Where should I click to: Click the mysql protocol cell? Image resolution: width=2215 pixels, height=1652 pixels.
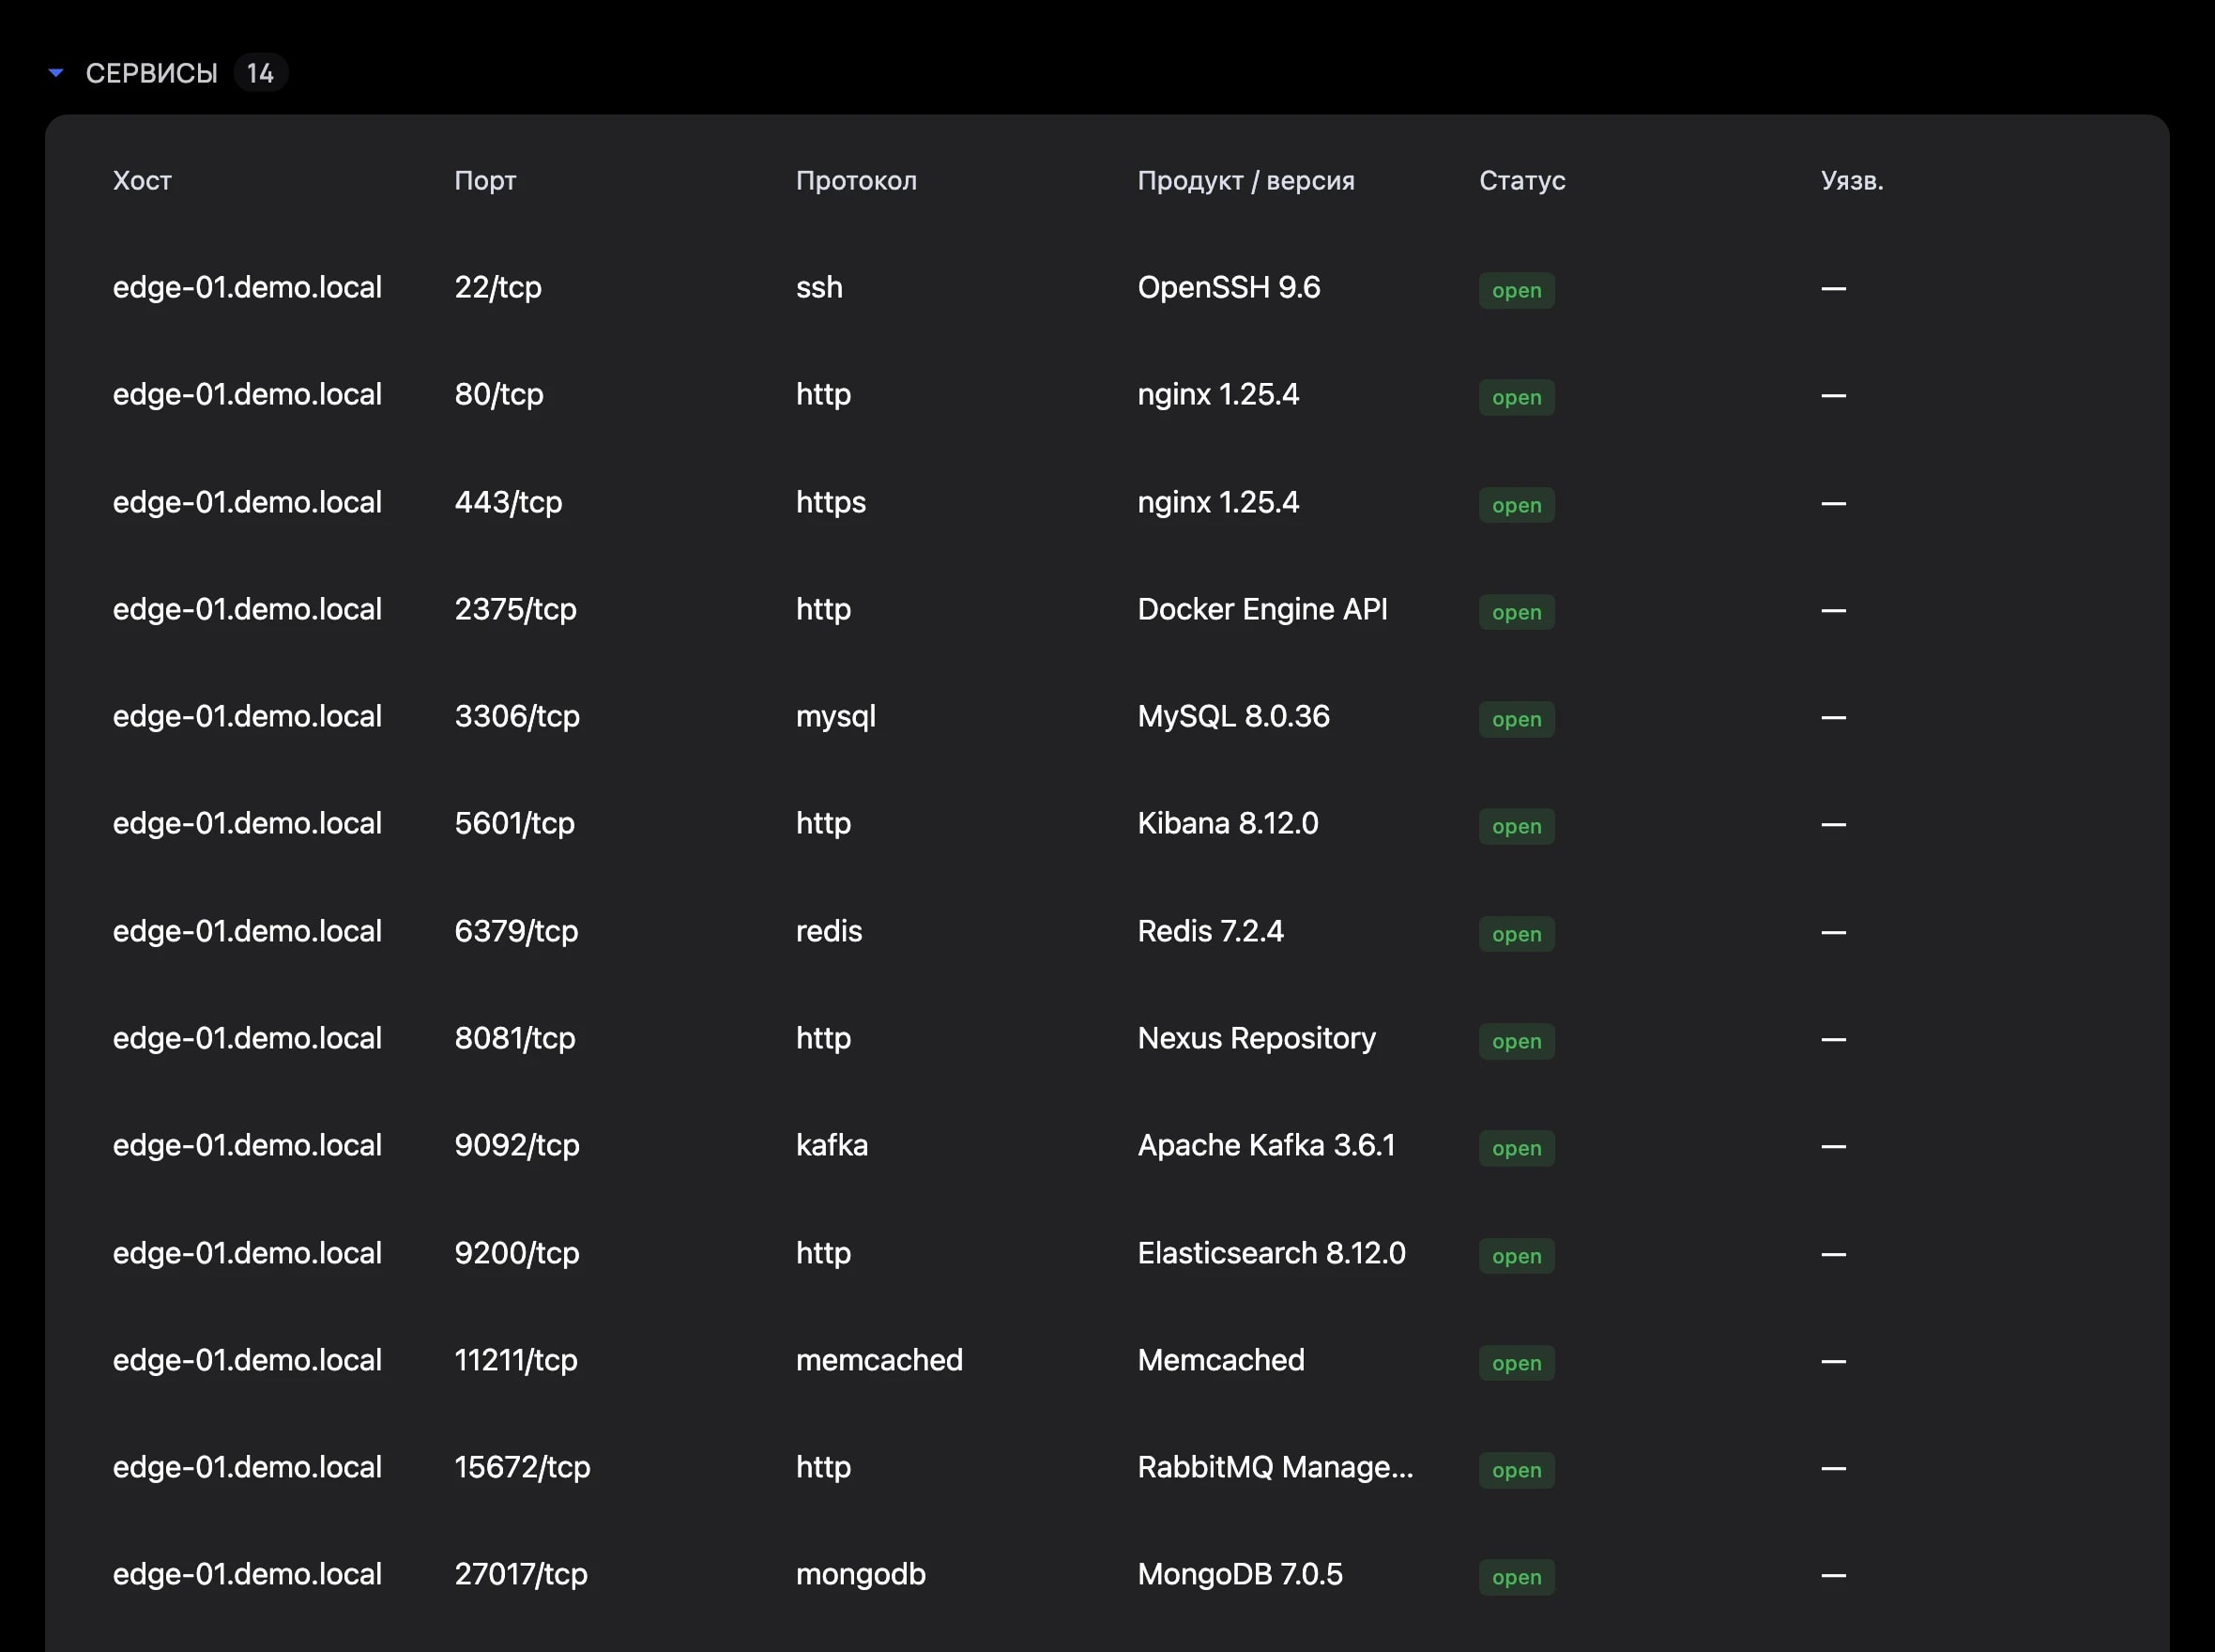coord(836,716)
